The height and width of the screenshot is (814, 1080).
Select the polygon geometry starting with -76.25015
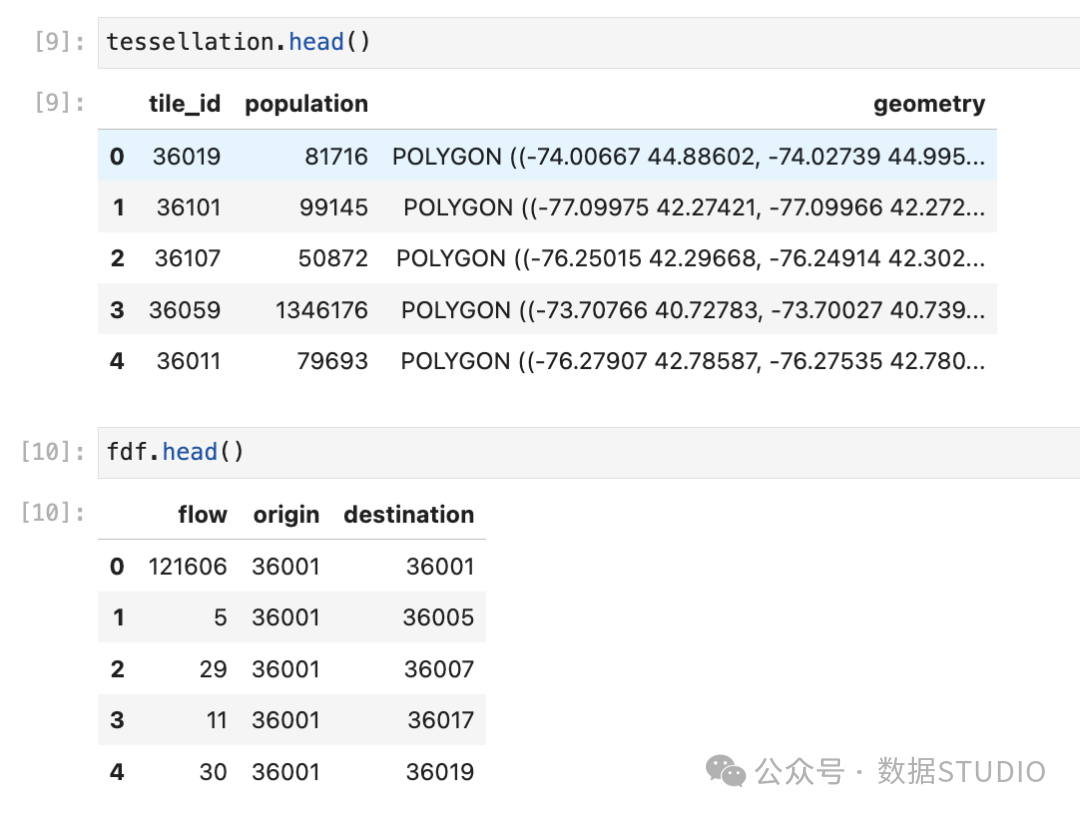691,258
